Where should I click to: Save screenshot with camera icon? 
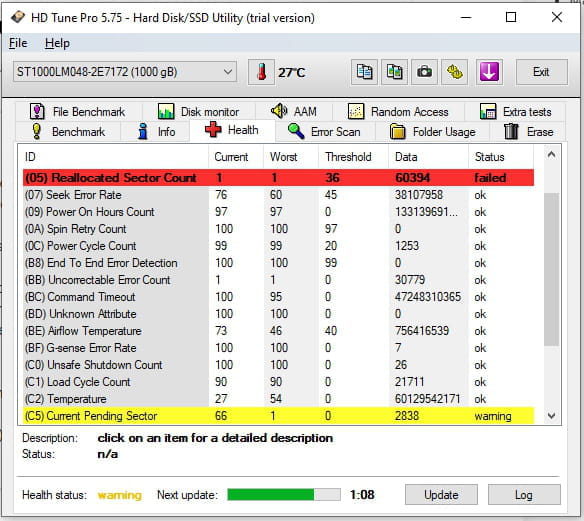(424, 72)
